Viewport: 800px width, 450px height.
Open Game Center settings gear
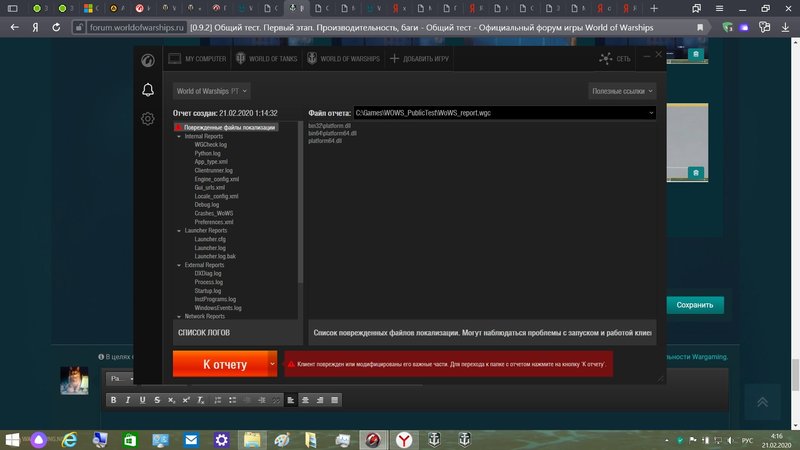148,119
